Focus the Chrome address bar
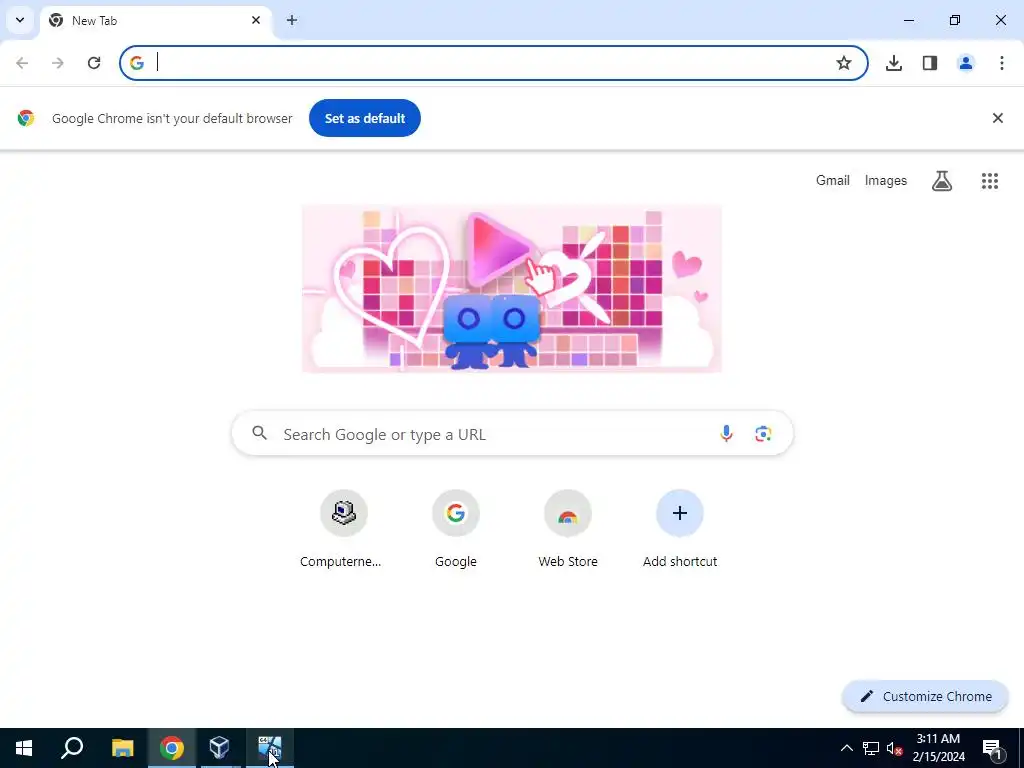 pyautogui.click(x=494, y=63)
